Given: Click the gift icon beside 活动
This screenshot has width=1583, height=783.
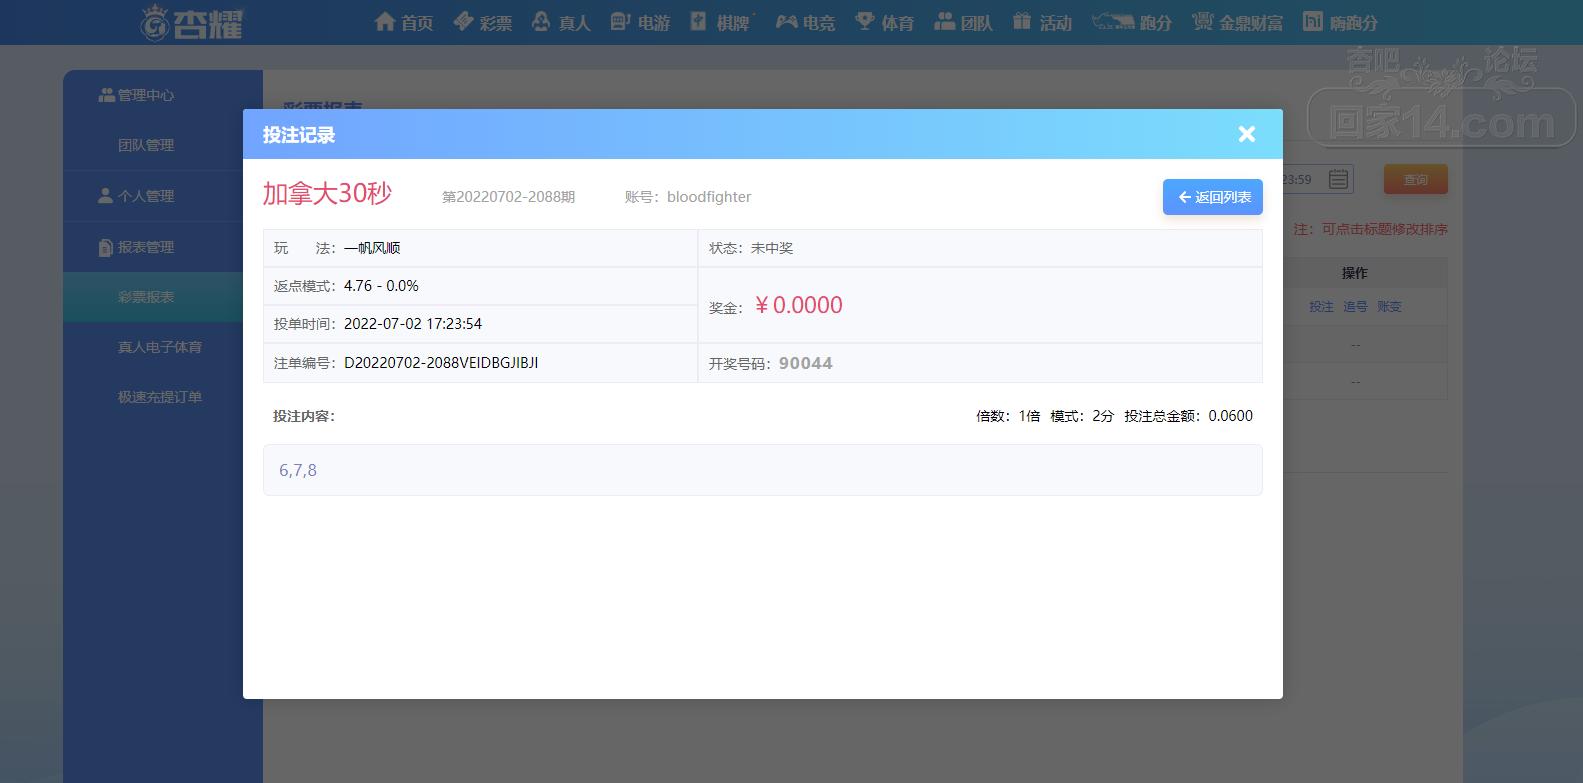Looking at the screenshot, I should click(1021, 21).
